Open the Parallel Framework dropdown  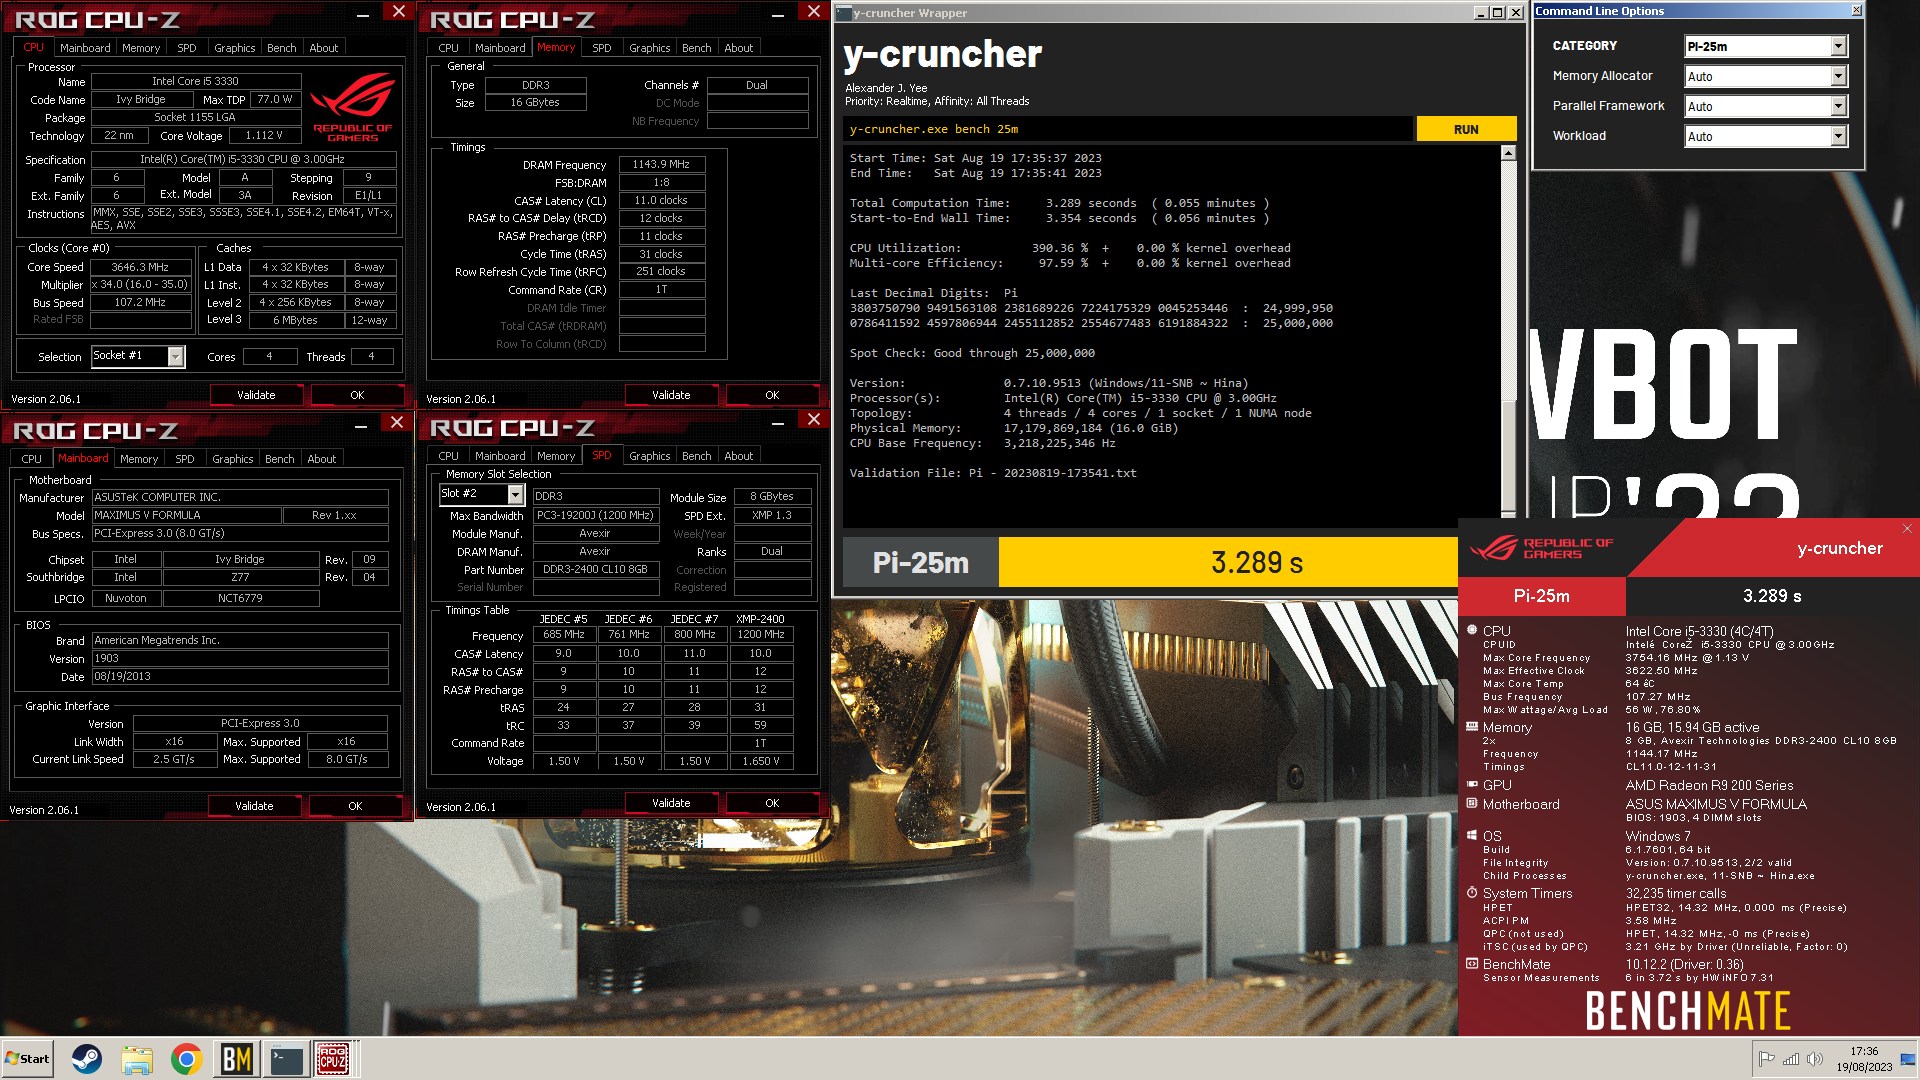[x=1838, y=106]
